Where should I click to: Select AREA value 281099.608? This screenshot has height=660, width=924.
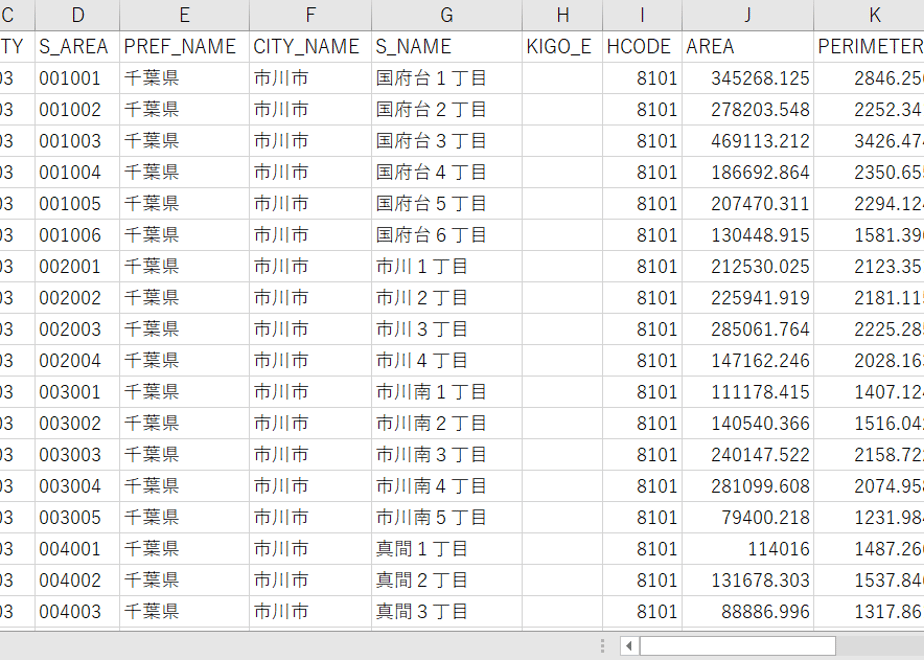[x=748, y=486]
